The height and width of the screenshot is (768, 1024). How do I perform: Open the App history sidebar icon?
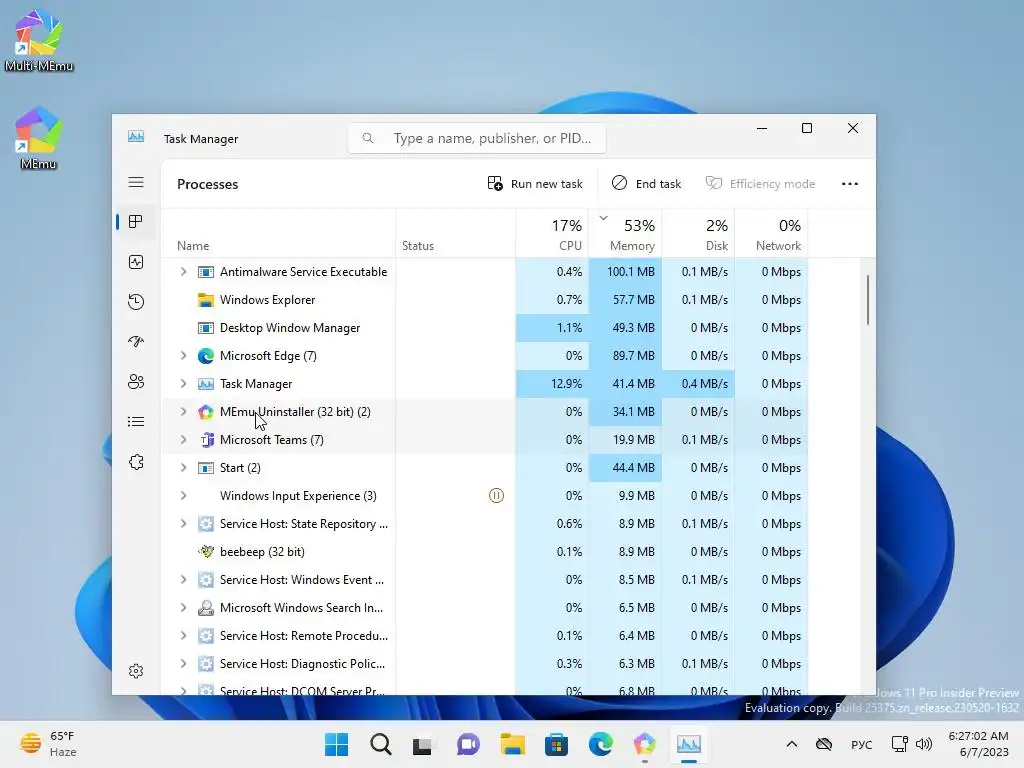[x=136, y=302]
